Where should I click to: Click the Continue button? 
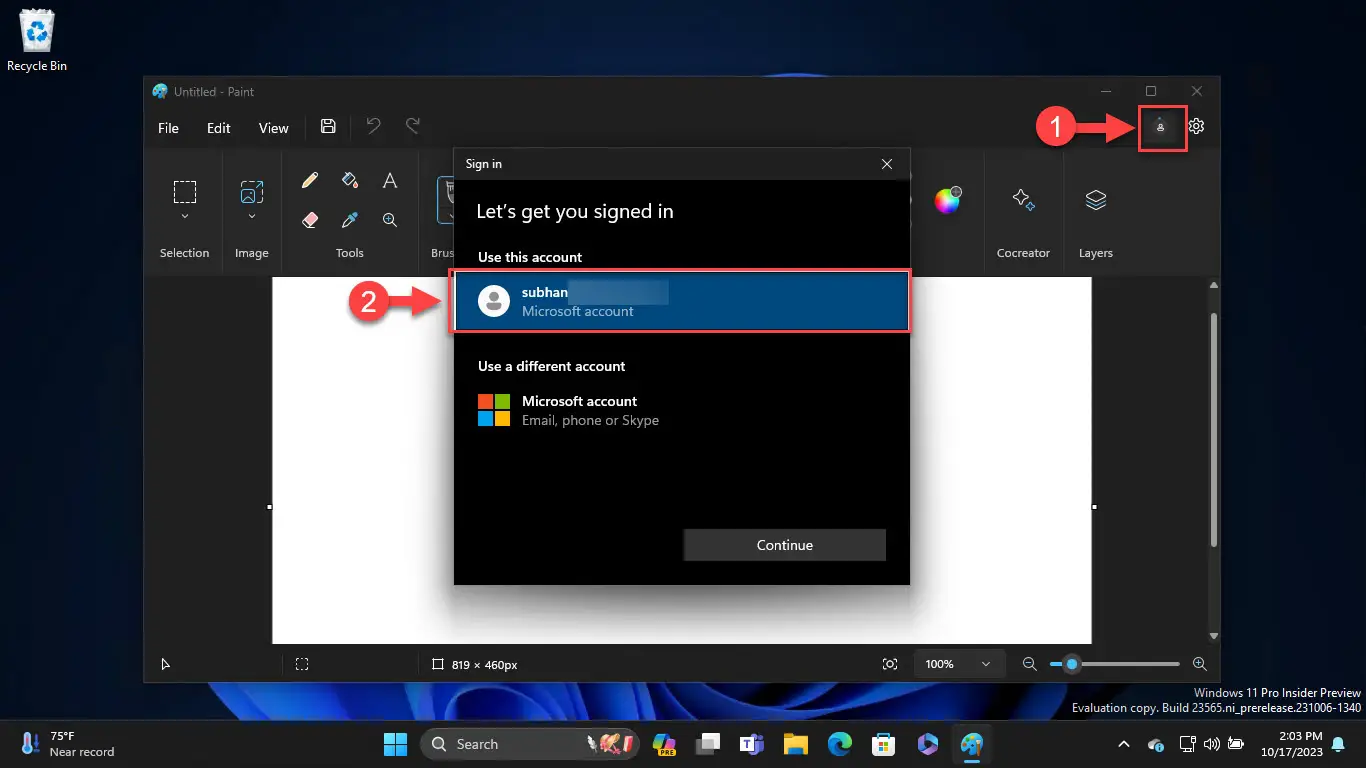click(x=785, y=545)
